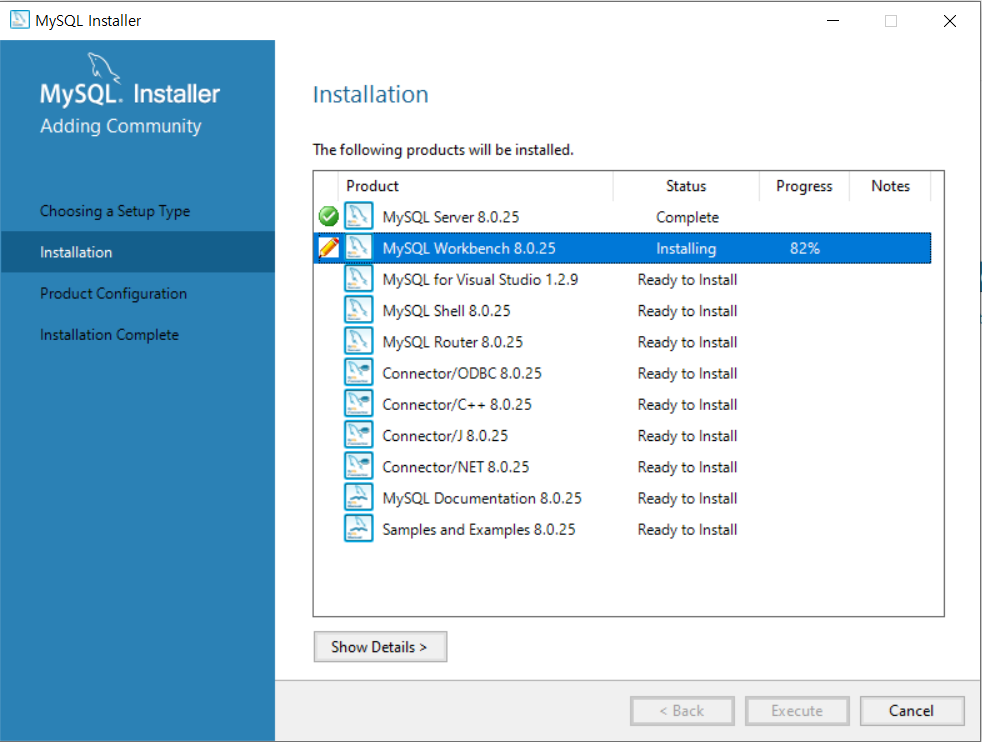Click the 82% progress value for Workbench
Screen dimensions: 982x742
pyautogui.click(x=805, y=249)
